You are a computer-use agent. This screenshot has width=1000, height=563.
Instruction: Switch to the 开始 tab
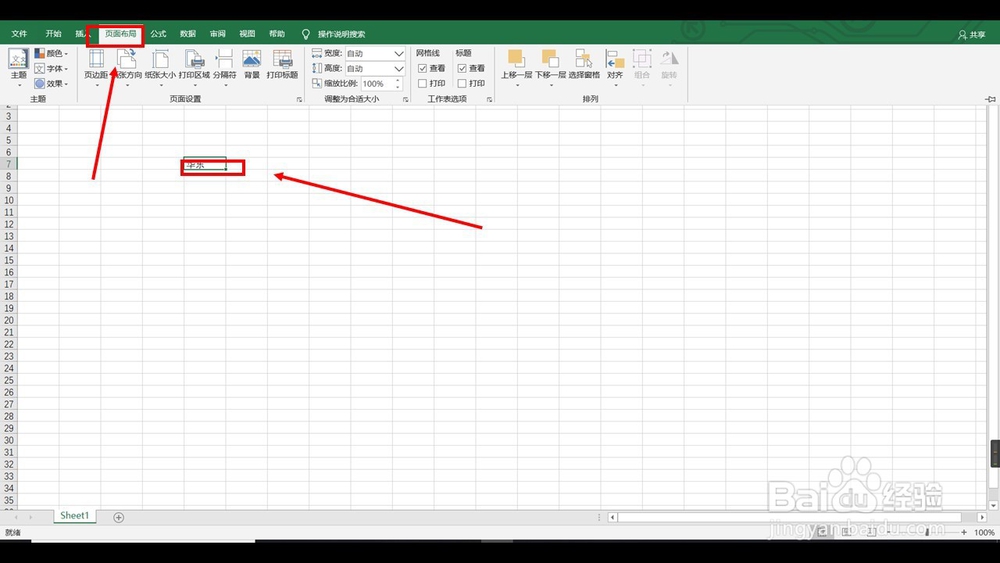[54, 34]
